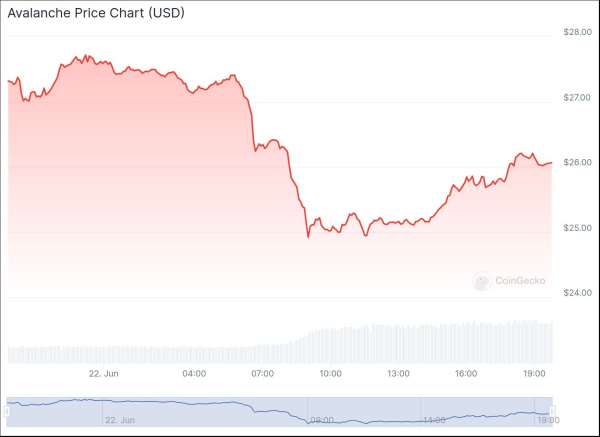Click the $28.00 price axis label
This screenshot has height=437, width=600.
tap(579, 32)
